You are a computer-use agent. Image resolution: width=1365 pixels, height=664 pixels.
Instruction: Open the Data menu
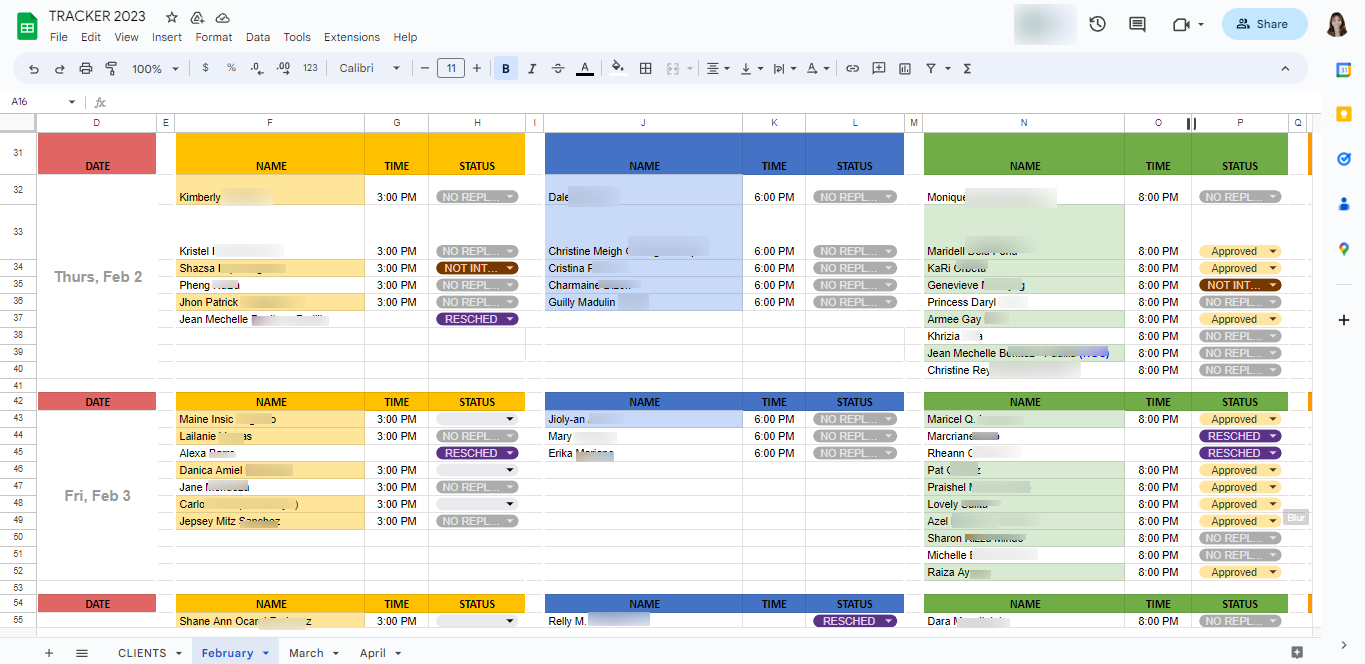[x=258, y=37]
